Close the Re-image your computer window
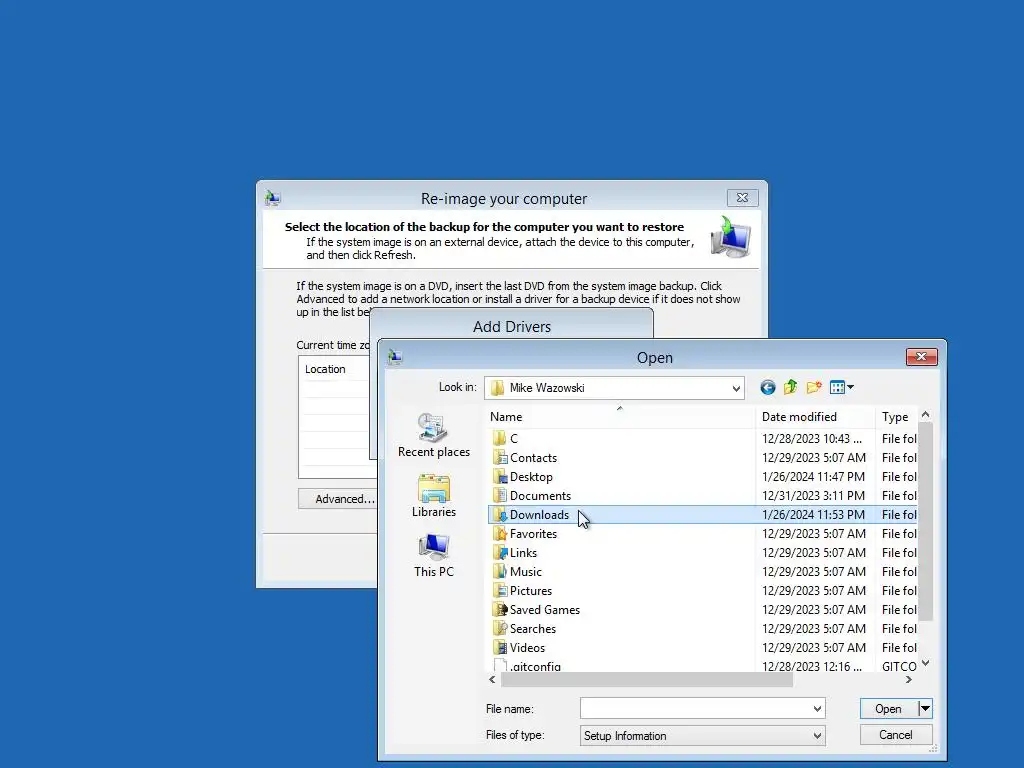Screen dimensions: 1024x768 (743, 197)
